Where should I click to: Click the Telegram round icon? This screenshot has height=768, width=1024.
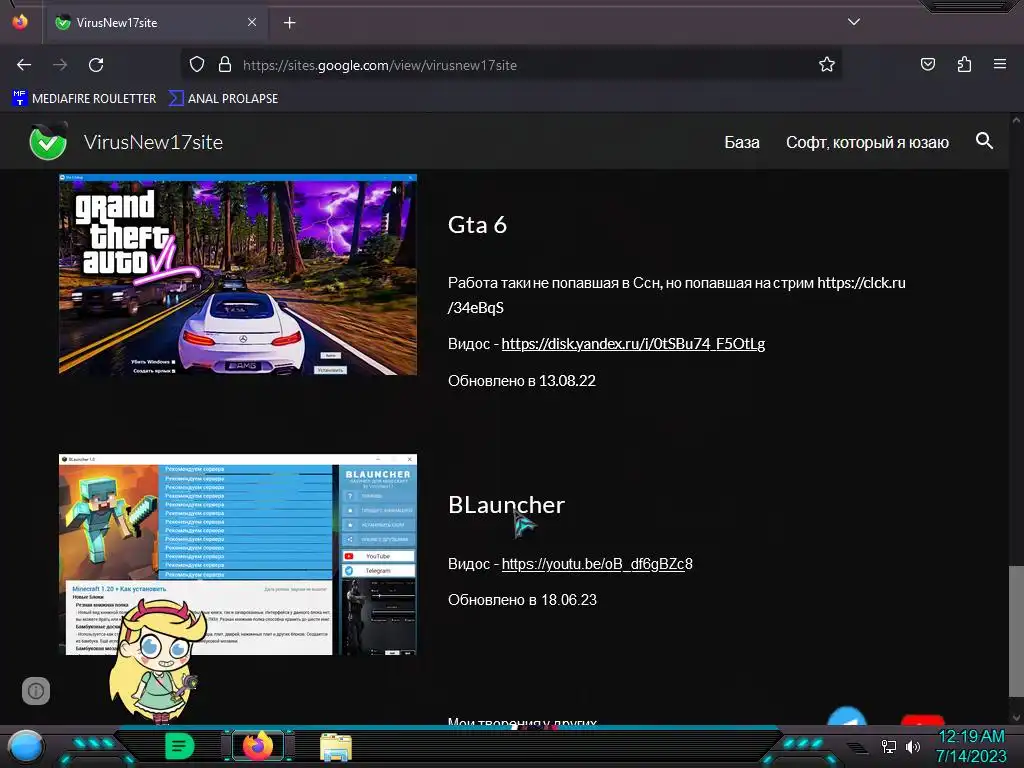(x=847, y=716)
